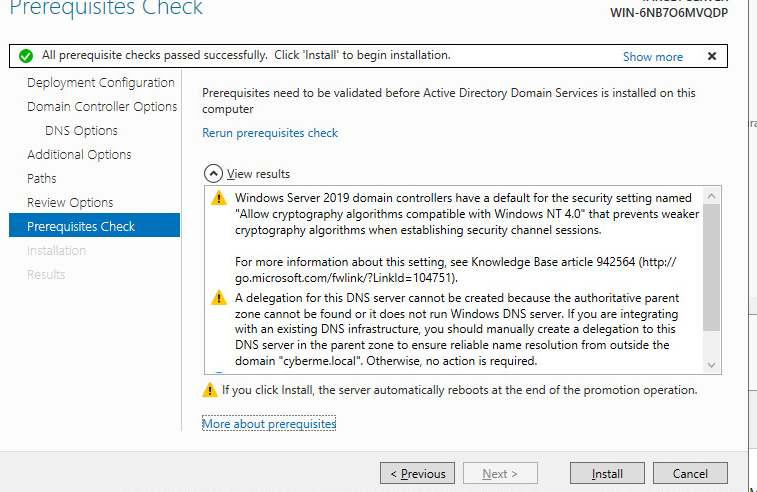Switch to the Paths page
Image resolution: width=757 pixels, height=492 pixels.
(x=42, y=179)
